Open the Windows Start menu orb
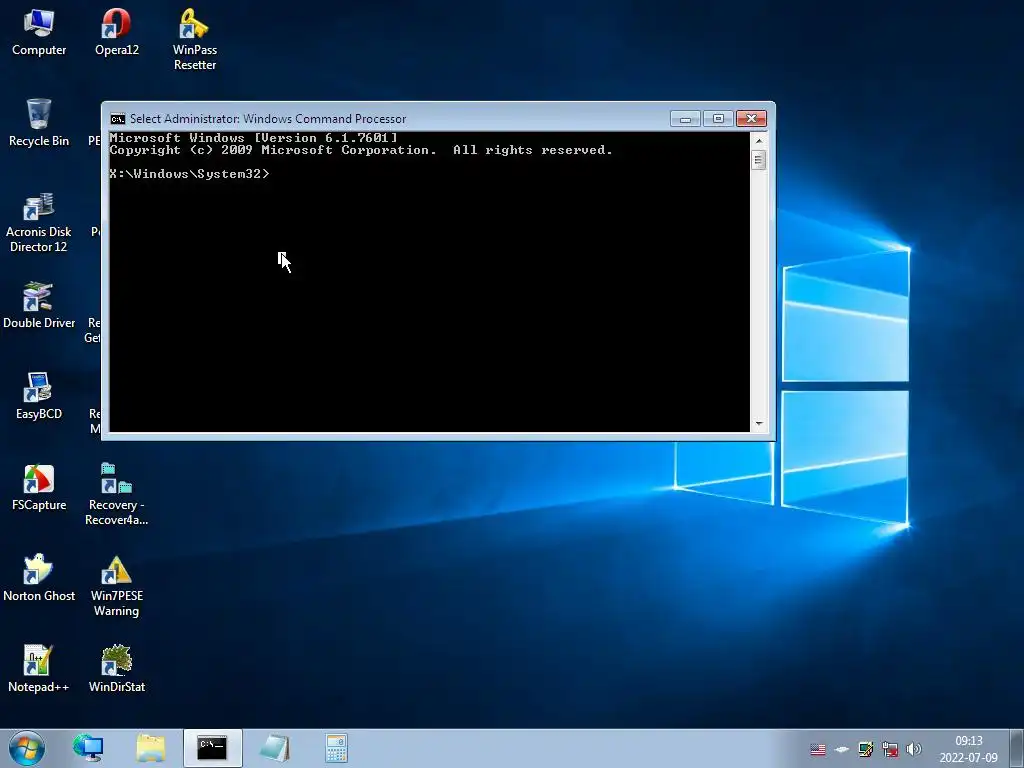 click(27, 748)
